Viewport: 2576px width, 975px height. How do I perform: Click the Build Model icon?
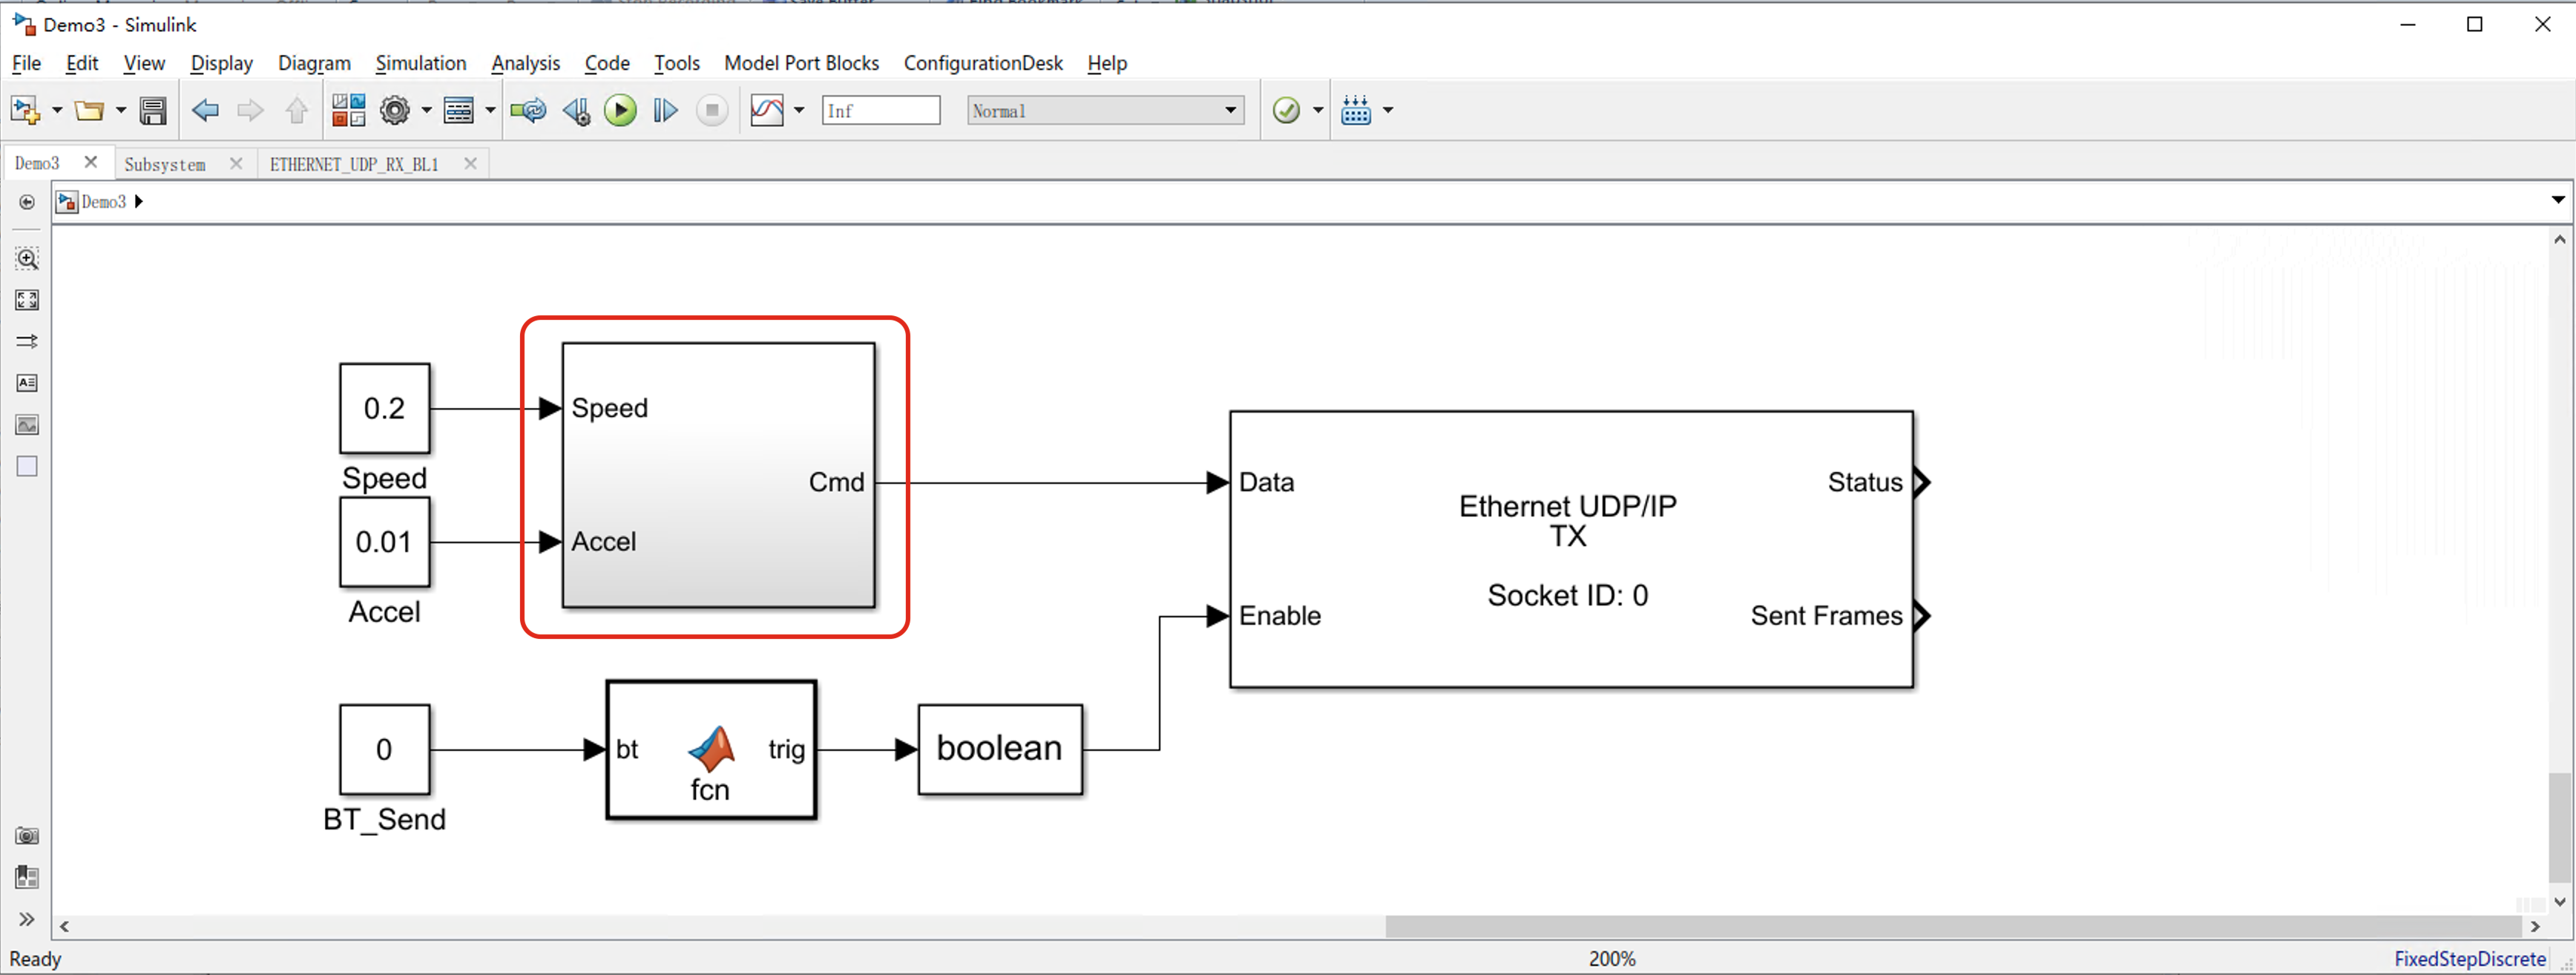click(1356, 110)
